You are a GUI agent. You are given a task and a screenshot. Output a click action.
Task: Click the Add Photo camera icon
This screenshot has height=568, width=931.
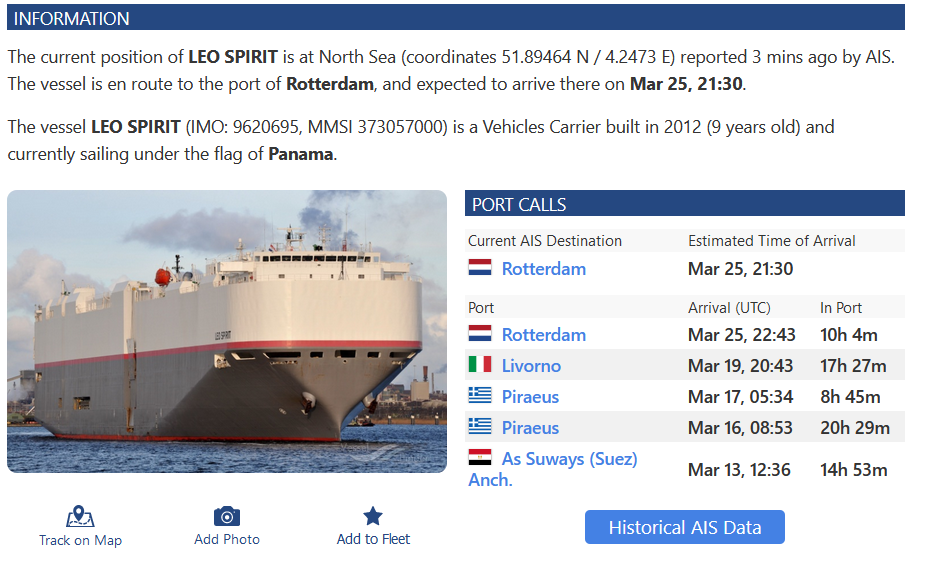tap(227, 516)
